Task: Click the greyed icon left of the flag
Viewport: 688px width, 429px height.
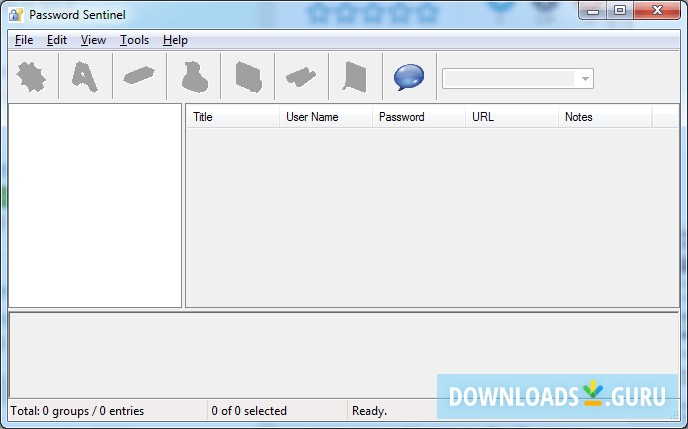Action: click(x=301, y=77)
